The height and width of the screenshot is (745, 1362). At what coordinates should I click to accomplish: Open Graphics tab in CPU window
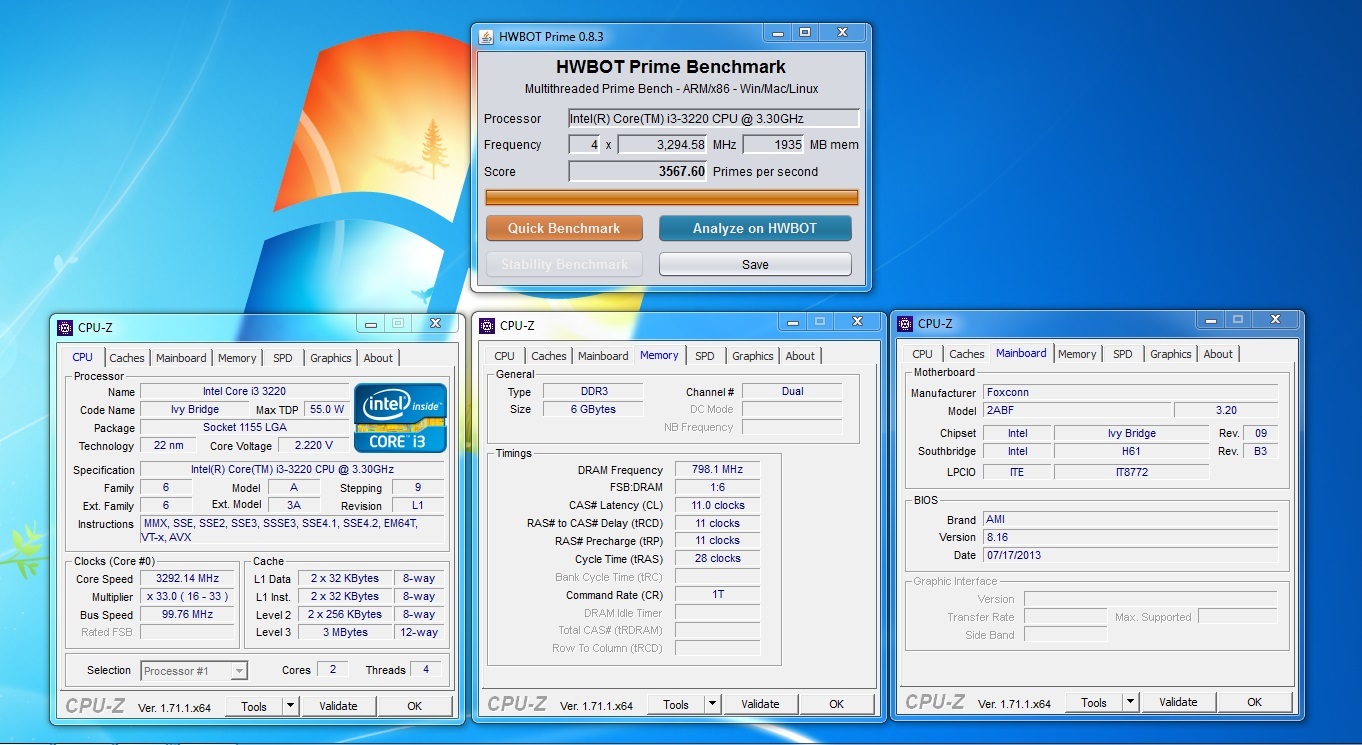pyautogui.click(x=331, y=358)
